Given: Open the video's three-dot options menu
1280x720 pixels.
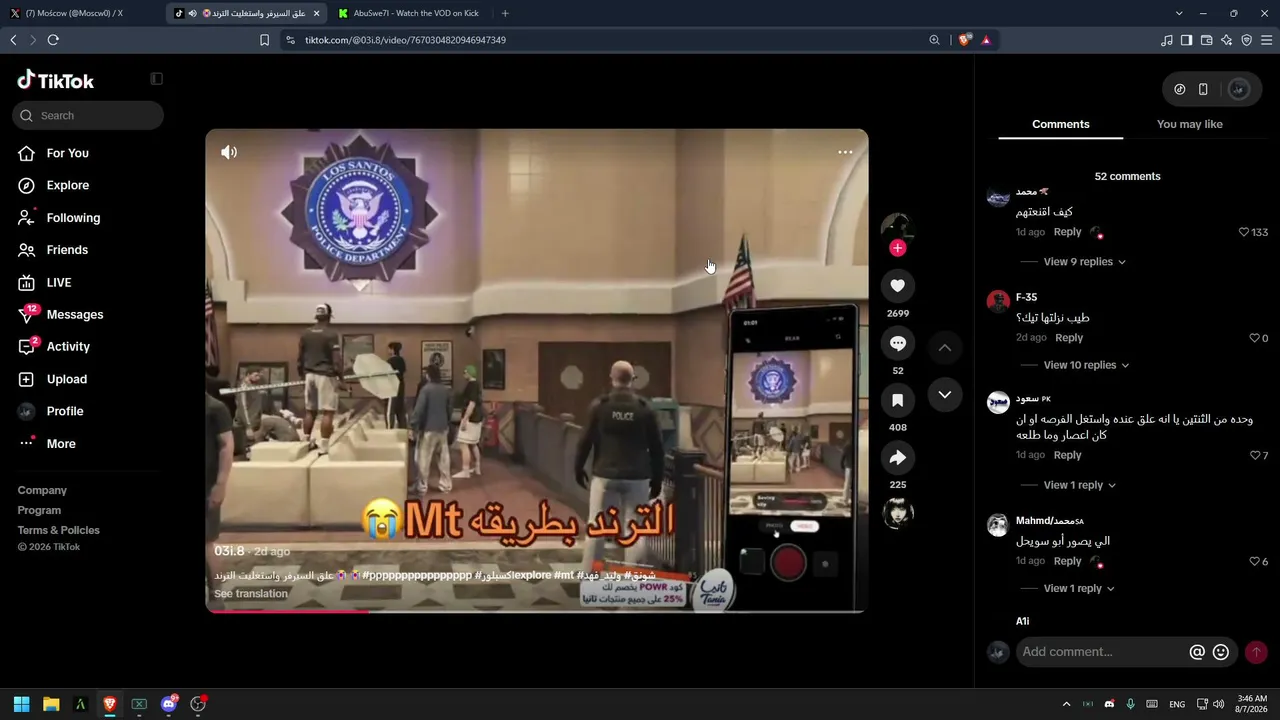Looking at the screenshot, I should (x=845, y=152).
